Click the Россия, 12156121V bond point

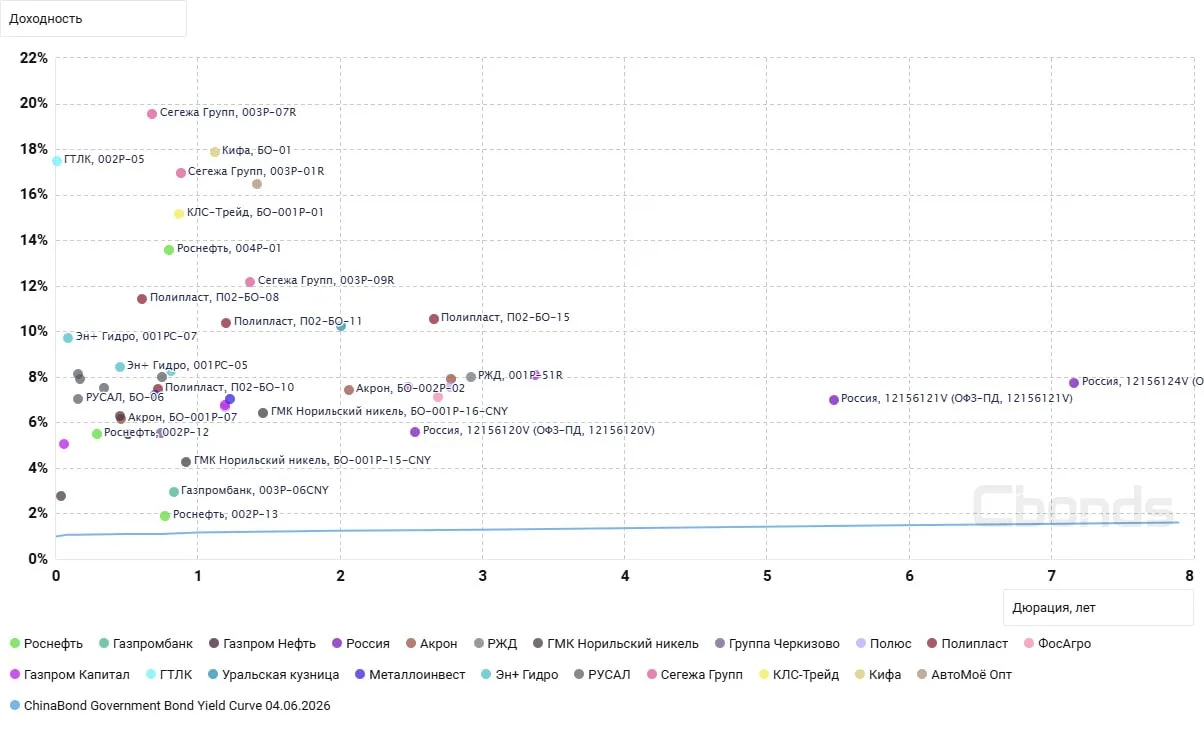[834, 400]
